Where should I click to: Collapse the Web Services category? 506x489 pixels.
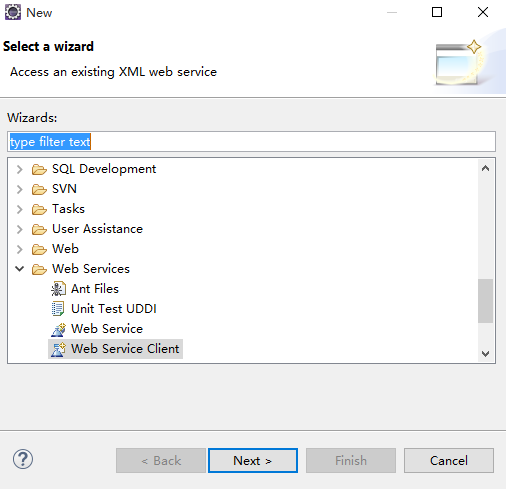click(x=20, y=269)
